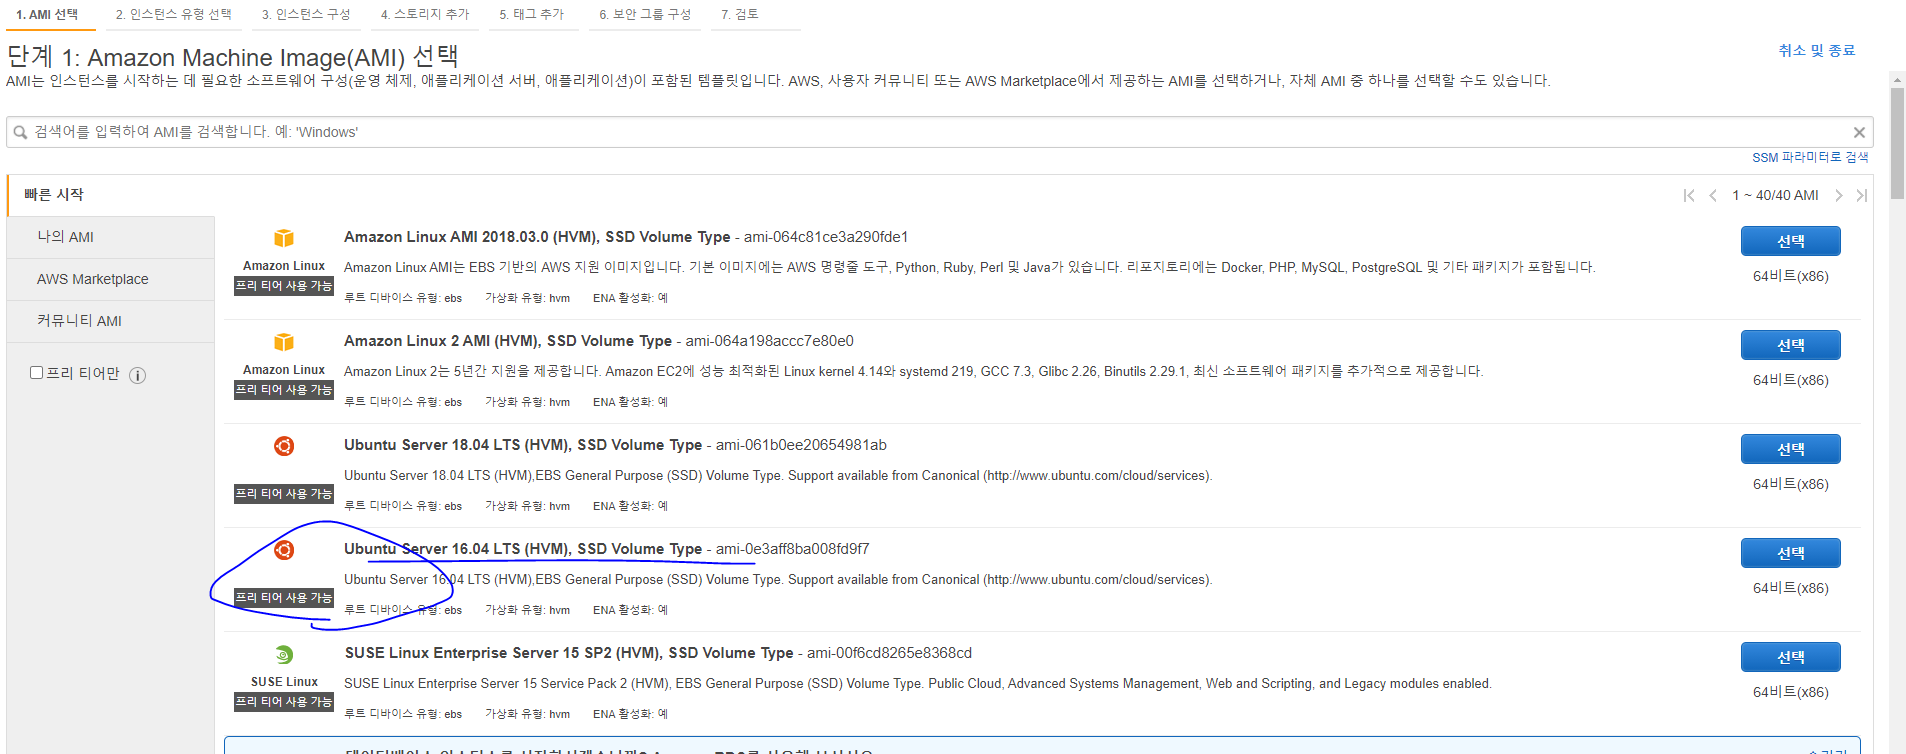The image size is (1906, 754).
Task: Switch to step 4. 스토리지 추가
Action: pos(425,14)
